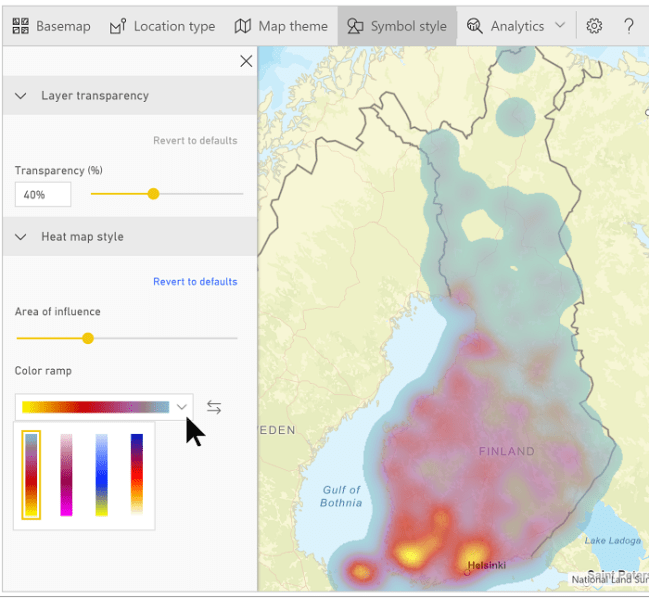
Task: Collapse the Heat map style section
Action: (21, 237)
